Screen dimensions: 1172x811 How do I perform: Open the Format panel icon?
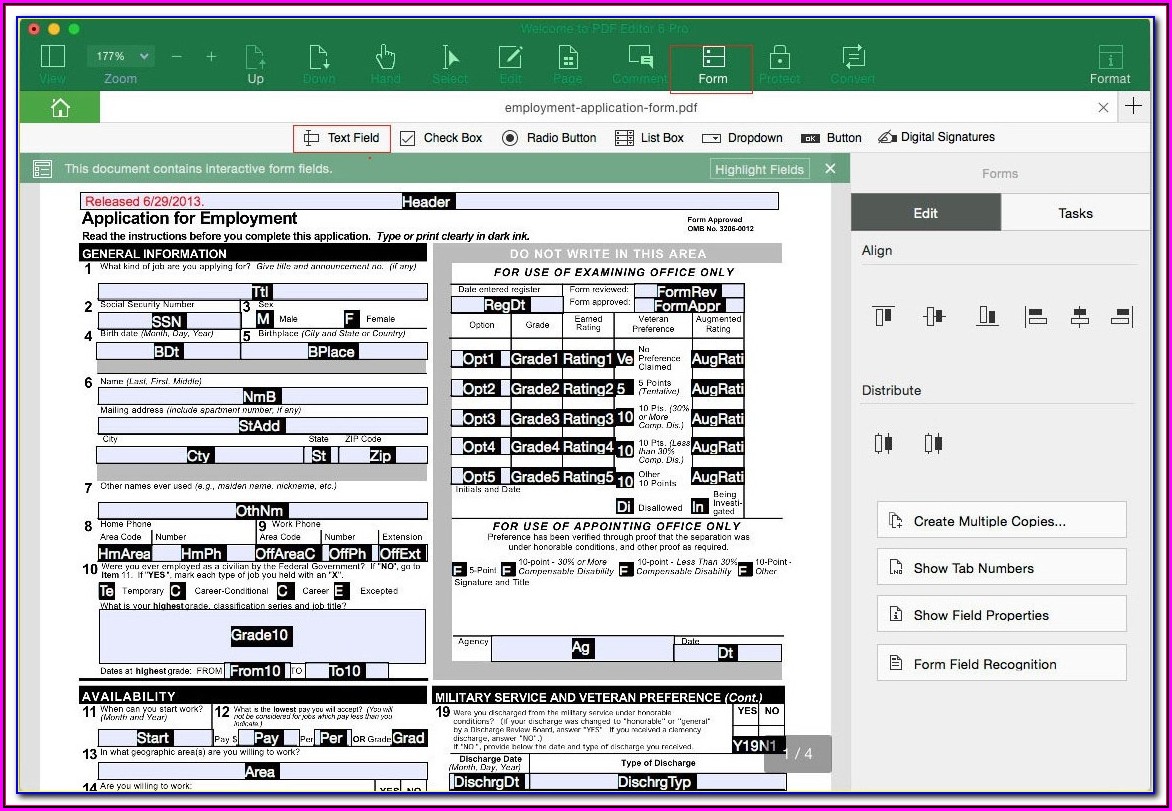tap(1109, 65)
